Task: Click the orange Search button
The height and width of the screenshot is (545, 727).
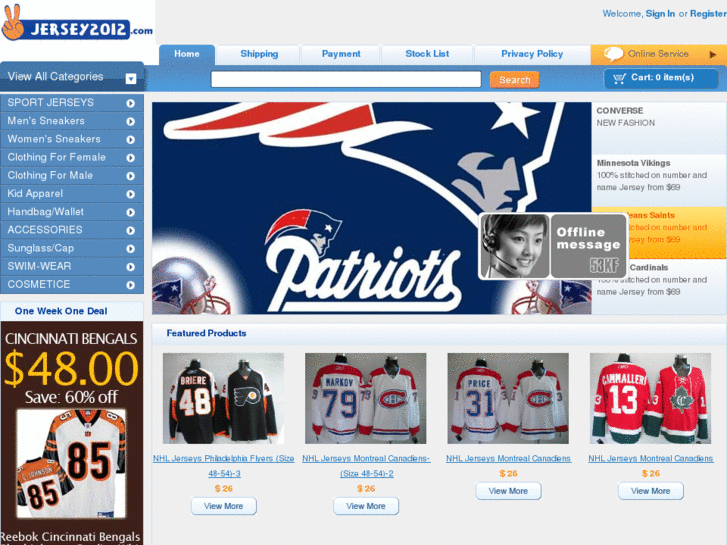Action: tap(515, 80)
